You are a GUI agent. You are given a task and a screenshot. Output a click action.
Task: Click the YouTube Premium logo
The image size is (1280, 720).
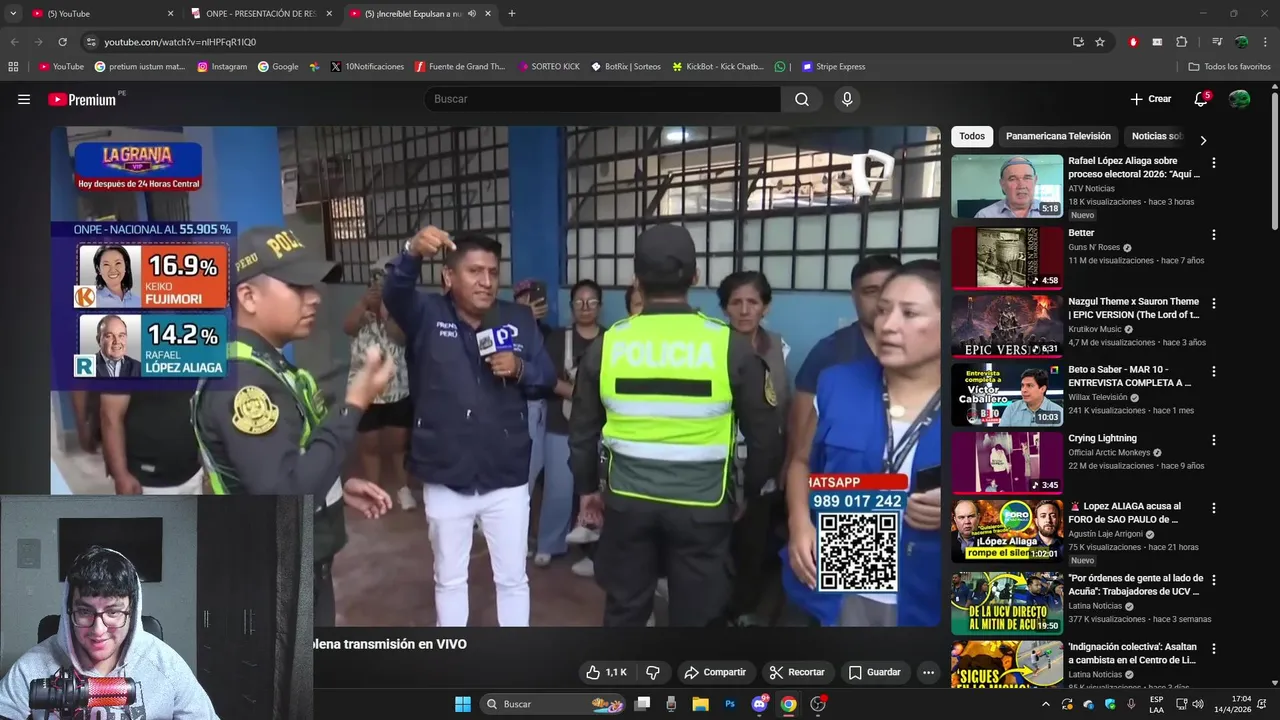point(84,99)
